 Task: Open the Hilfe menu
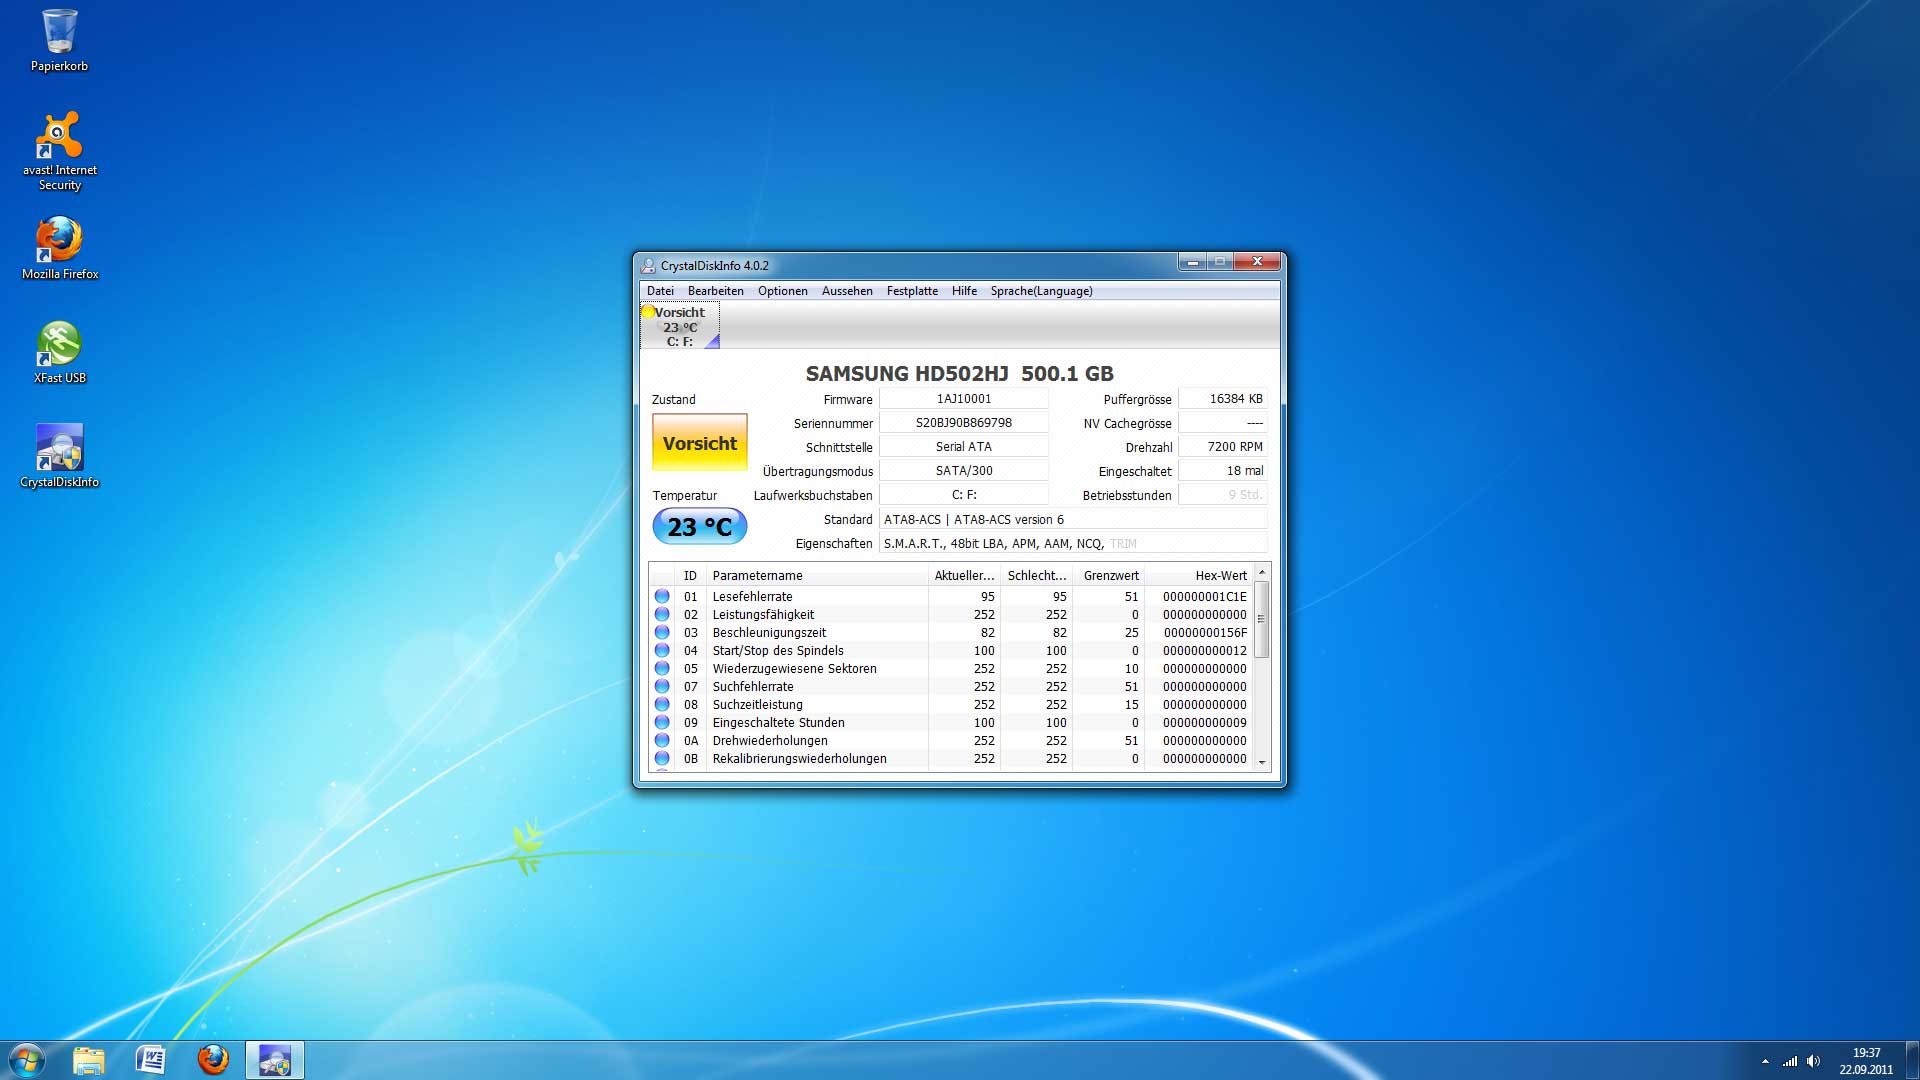coord(965,291)
